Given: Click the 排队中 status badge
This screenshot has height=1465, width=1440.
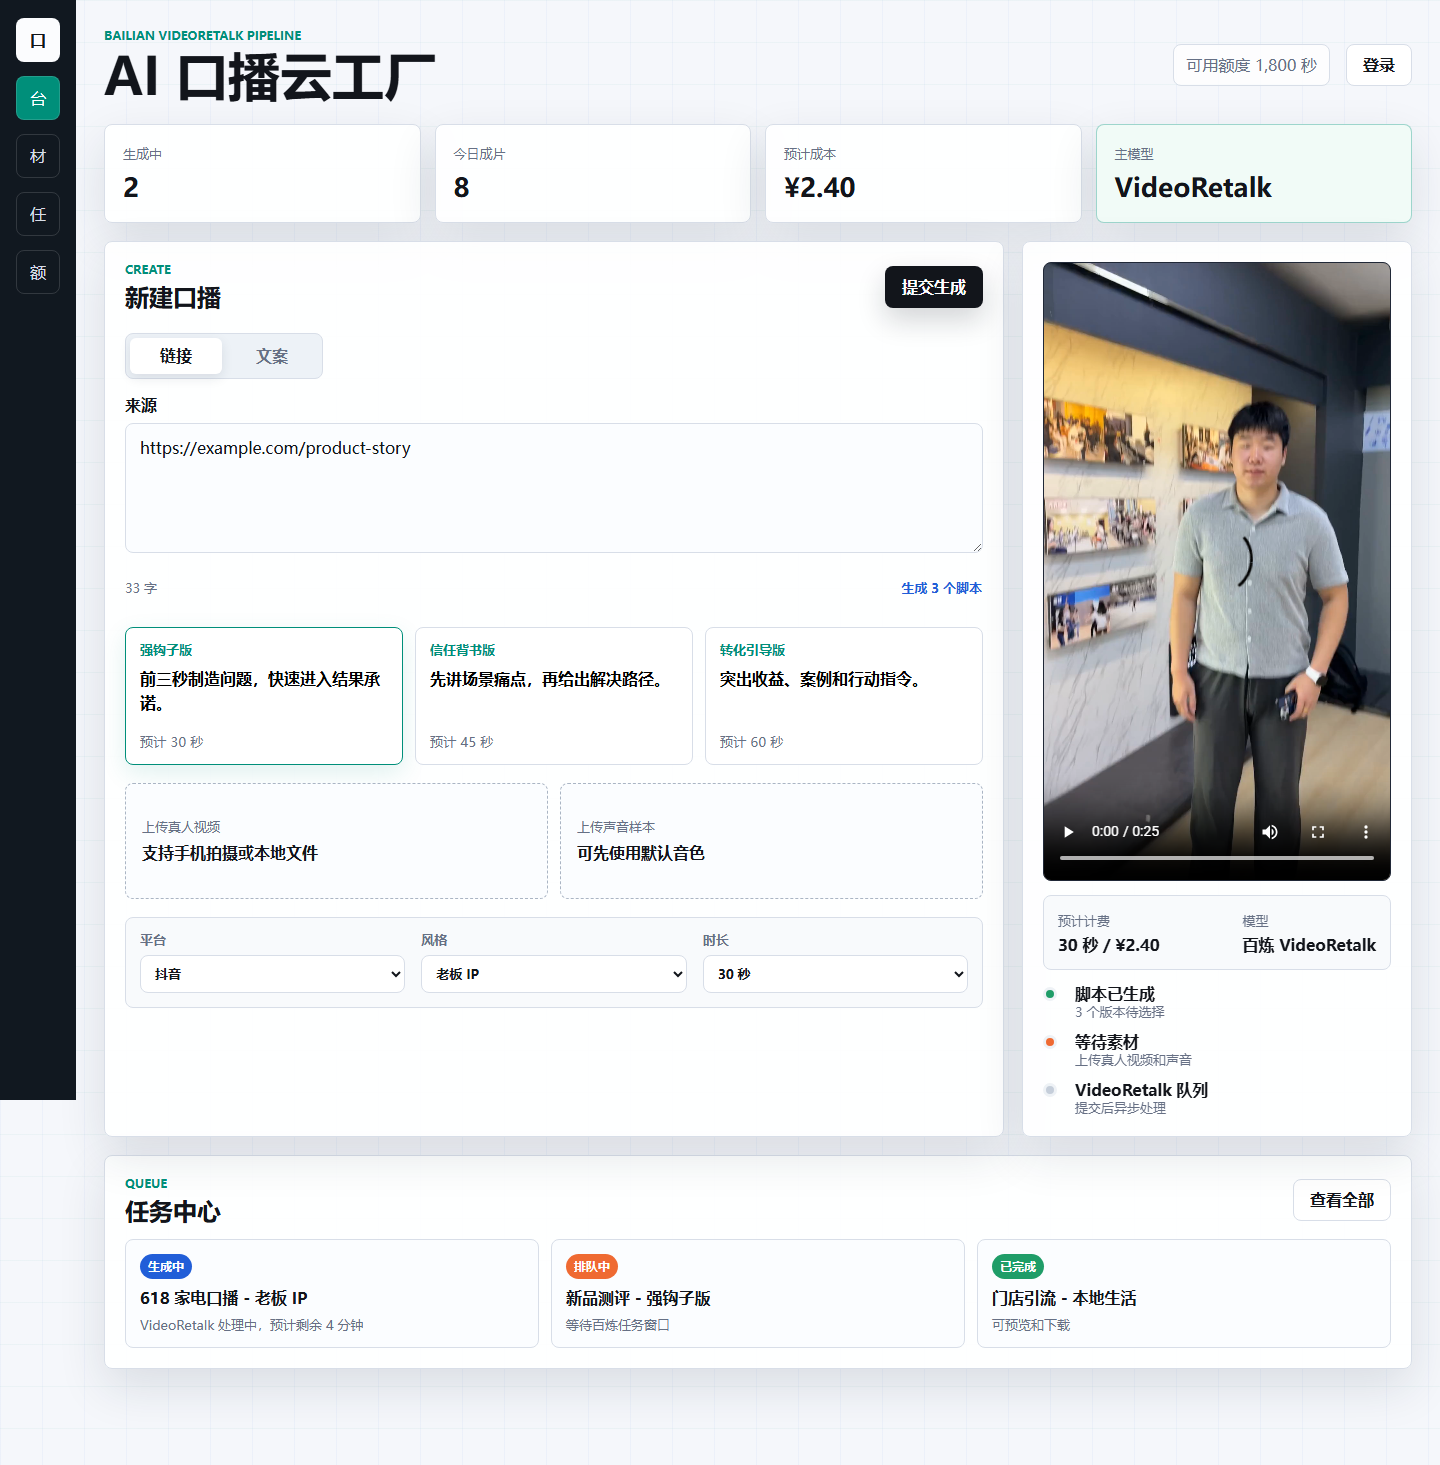Looking at the screenshot, I should pos(592,1266).
